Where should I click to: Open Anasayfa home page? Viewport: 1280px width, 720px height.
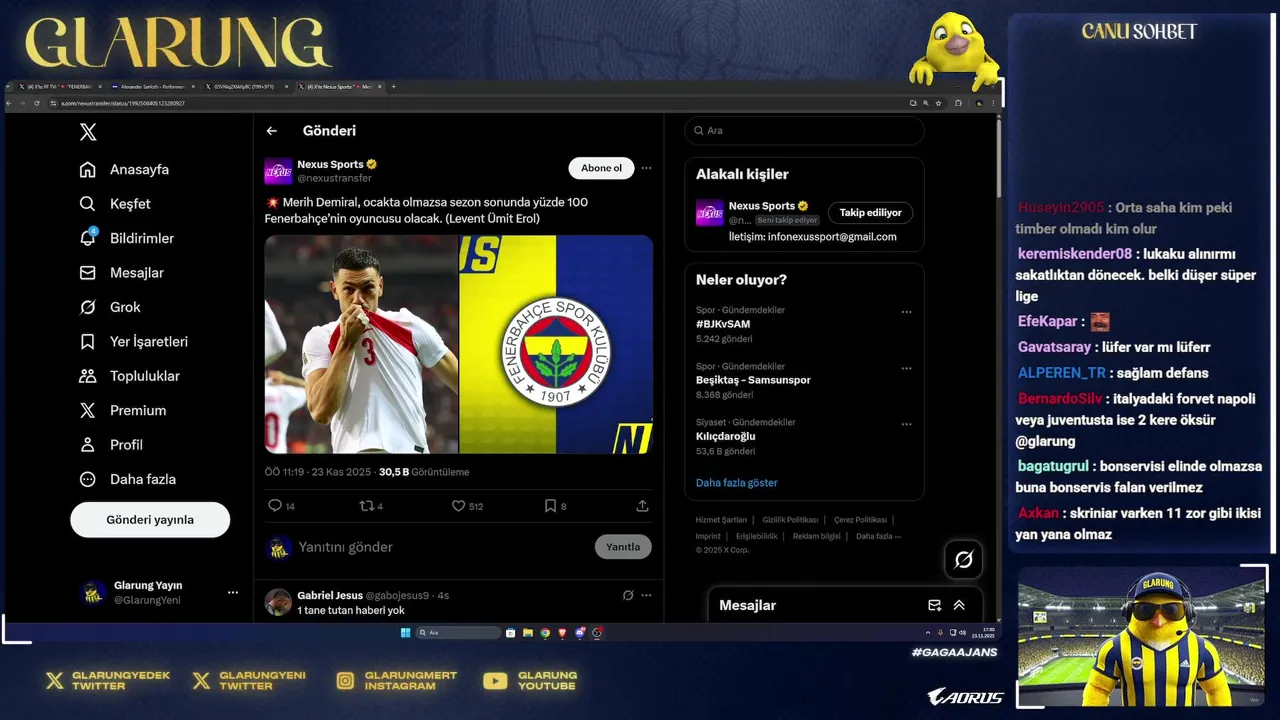click(x=125, y=170)
